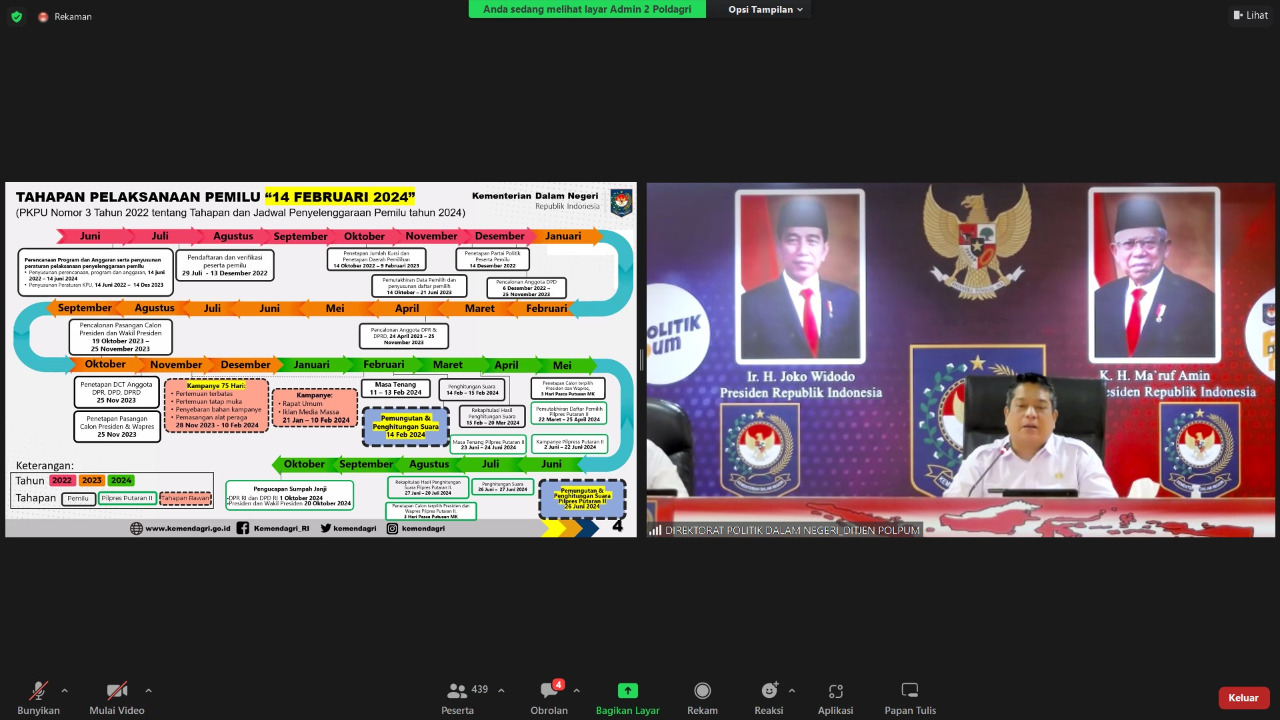Click the Kementerian Dalam Negeri logo on slide
This screenshot has height=720, width=1280.
[620, 201]
